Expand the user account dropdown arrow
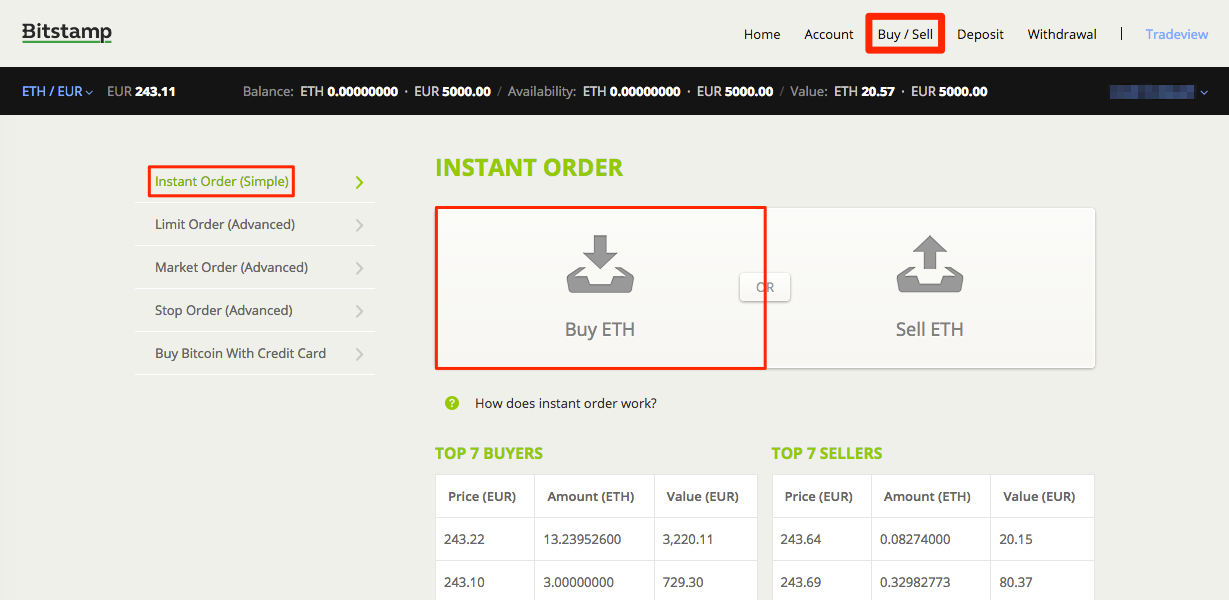The height and width of the screenshot is (600, 1229). [x=1203, y=92]
